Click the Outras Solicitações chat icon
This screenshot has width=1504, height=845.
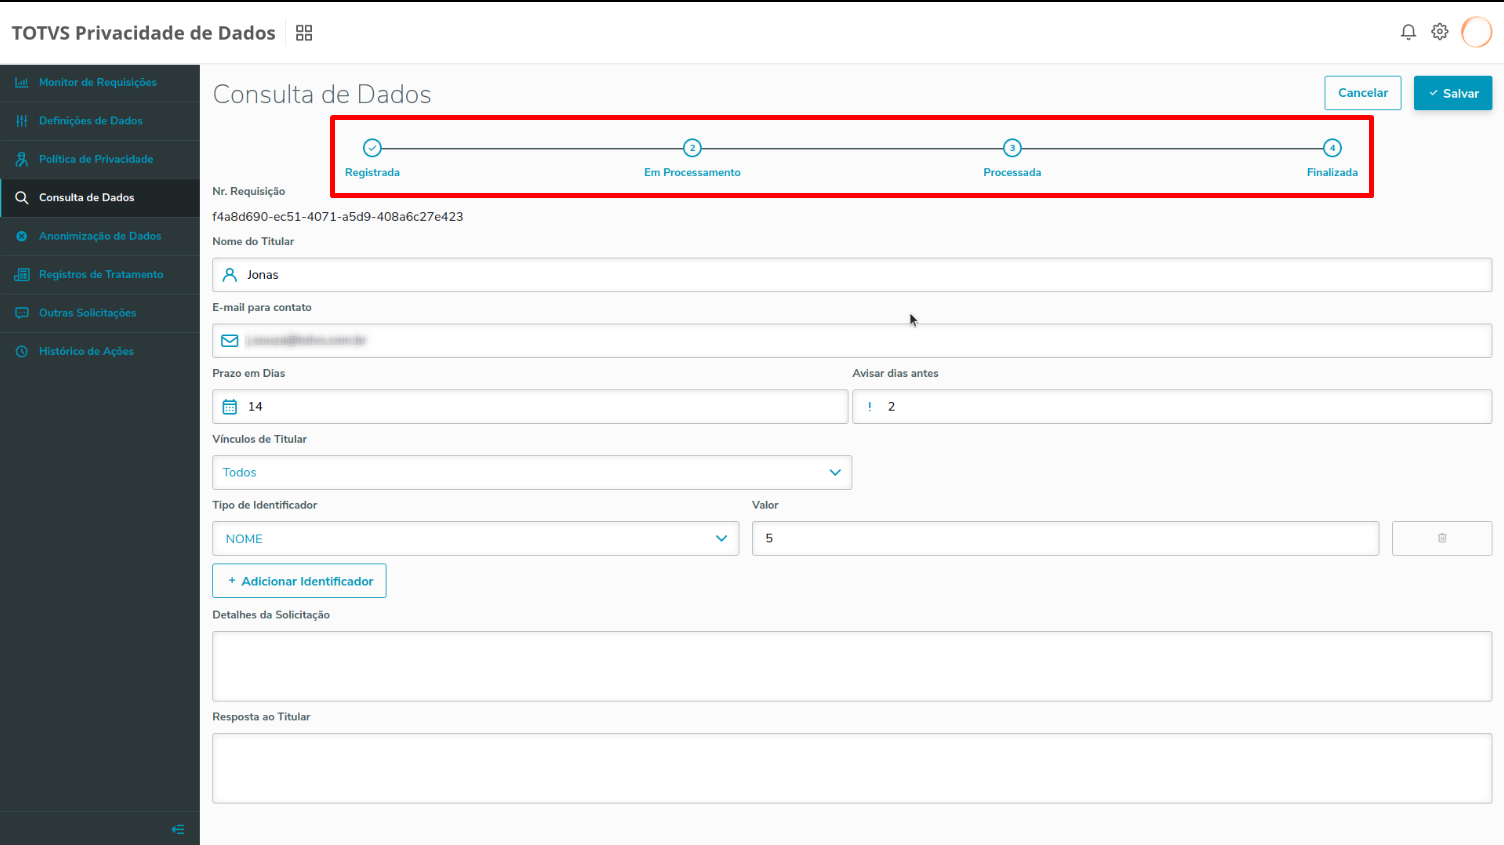[21, 313]
